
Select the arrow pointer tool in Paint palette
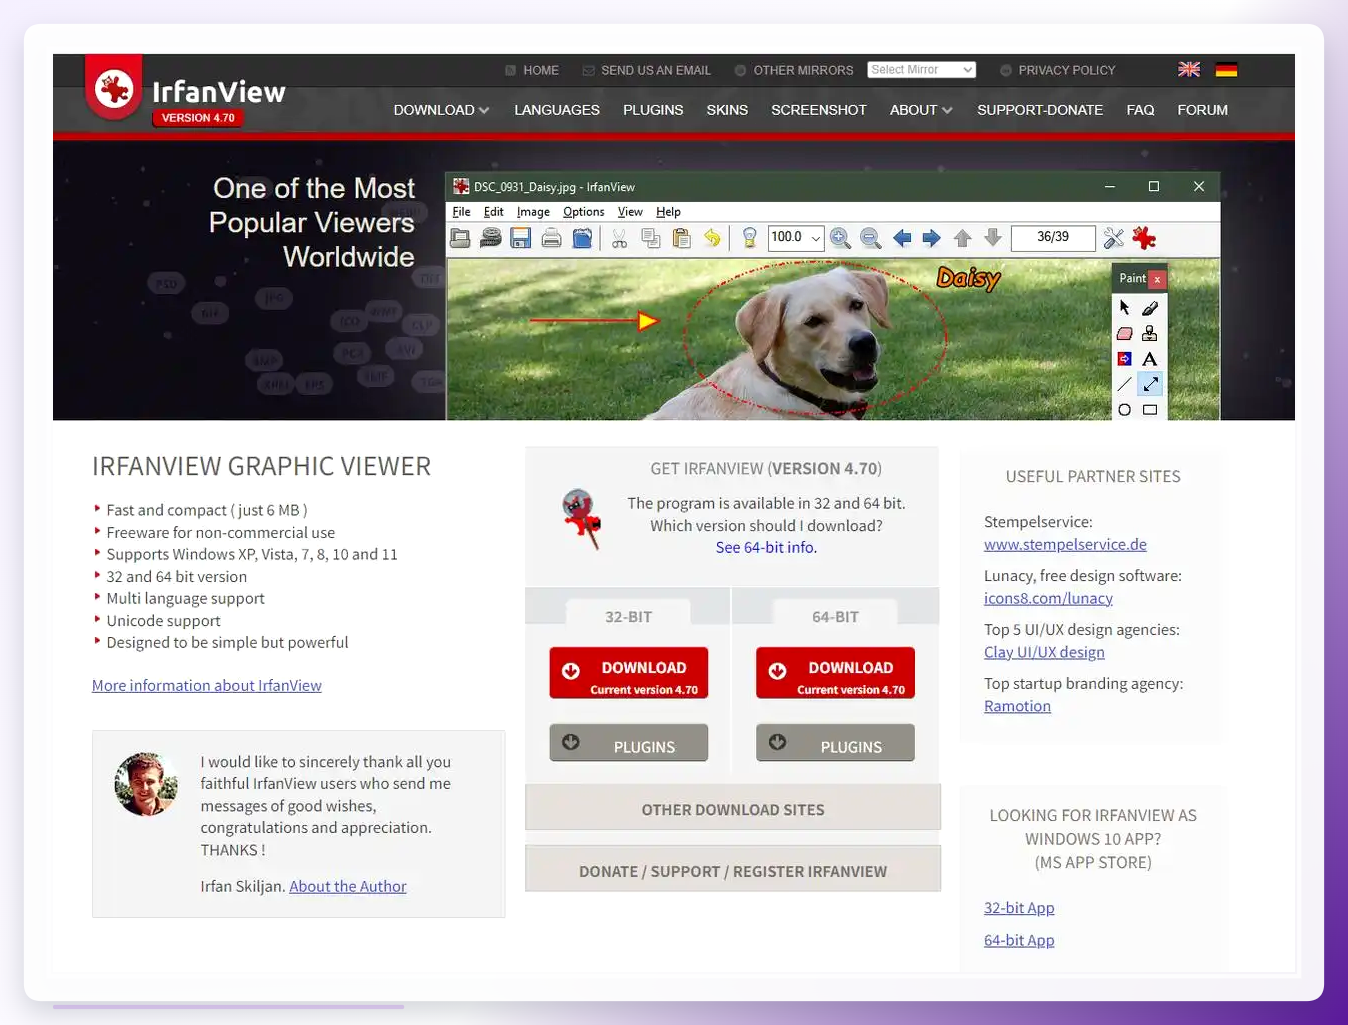click(x=1125, y=308)
